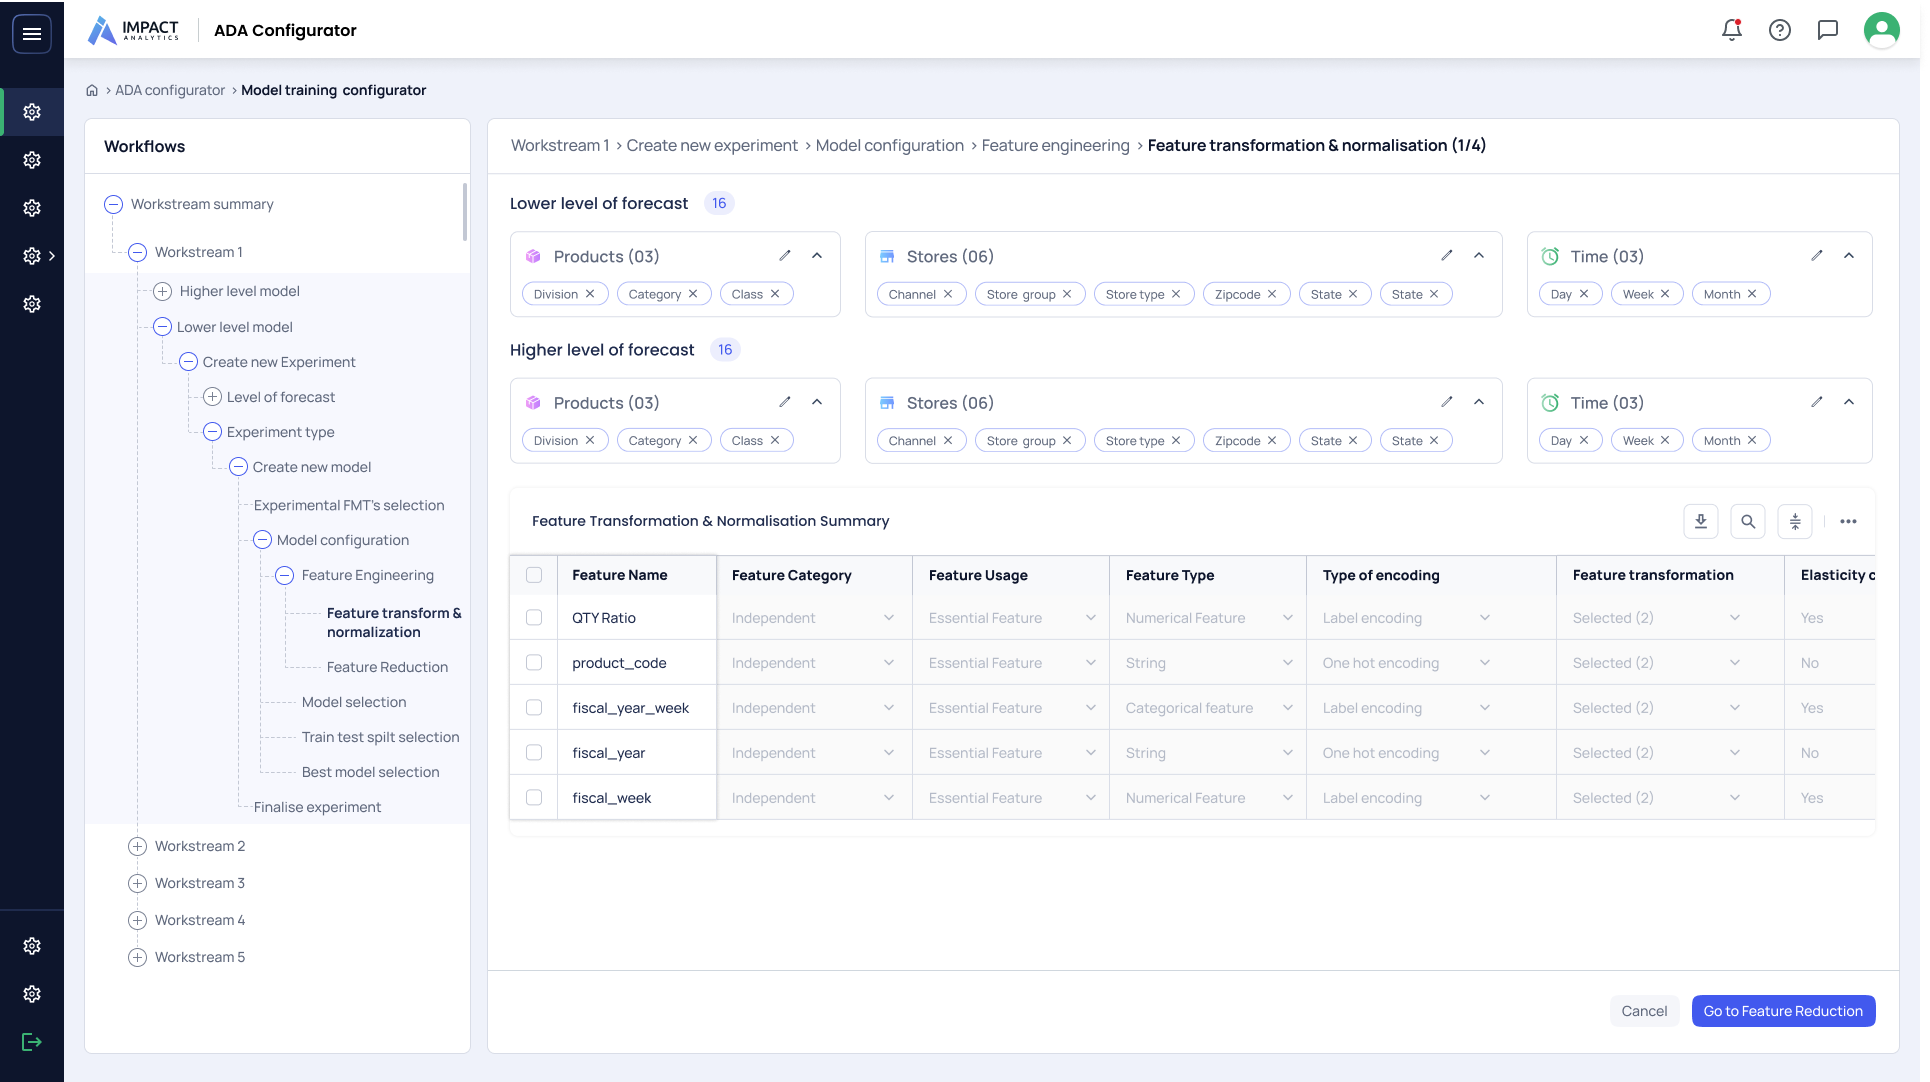Open the hamburger menu button
The width and height of the screenshot is (1930, 1082).
32,34
